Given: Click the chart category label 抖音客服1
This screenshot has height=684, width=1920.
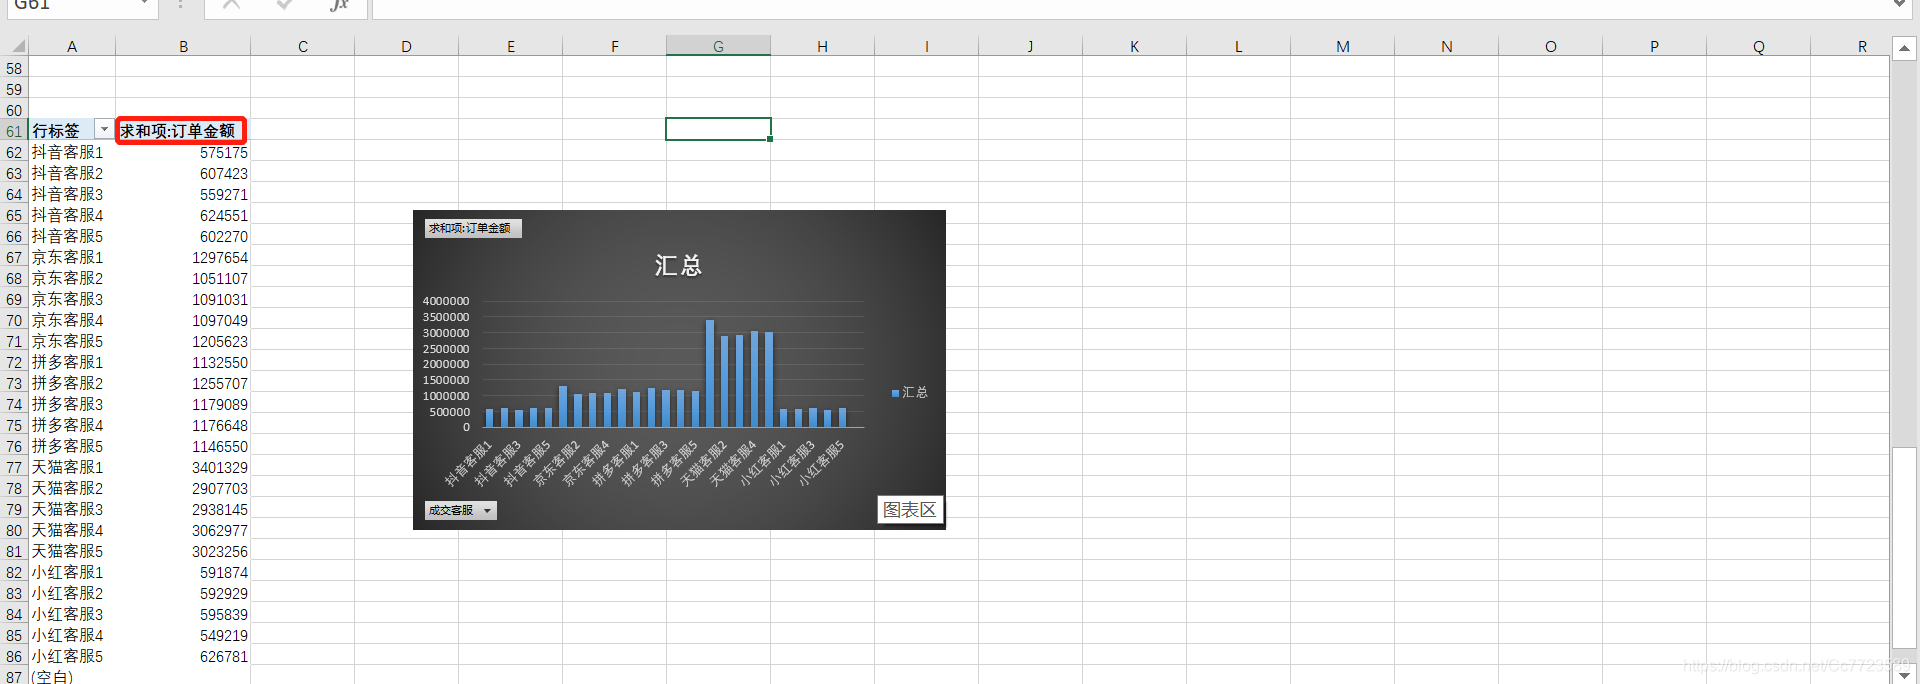Looking at the screenshot, I should click(468, 462).
